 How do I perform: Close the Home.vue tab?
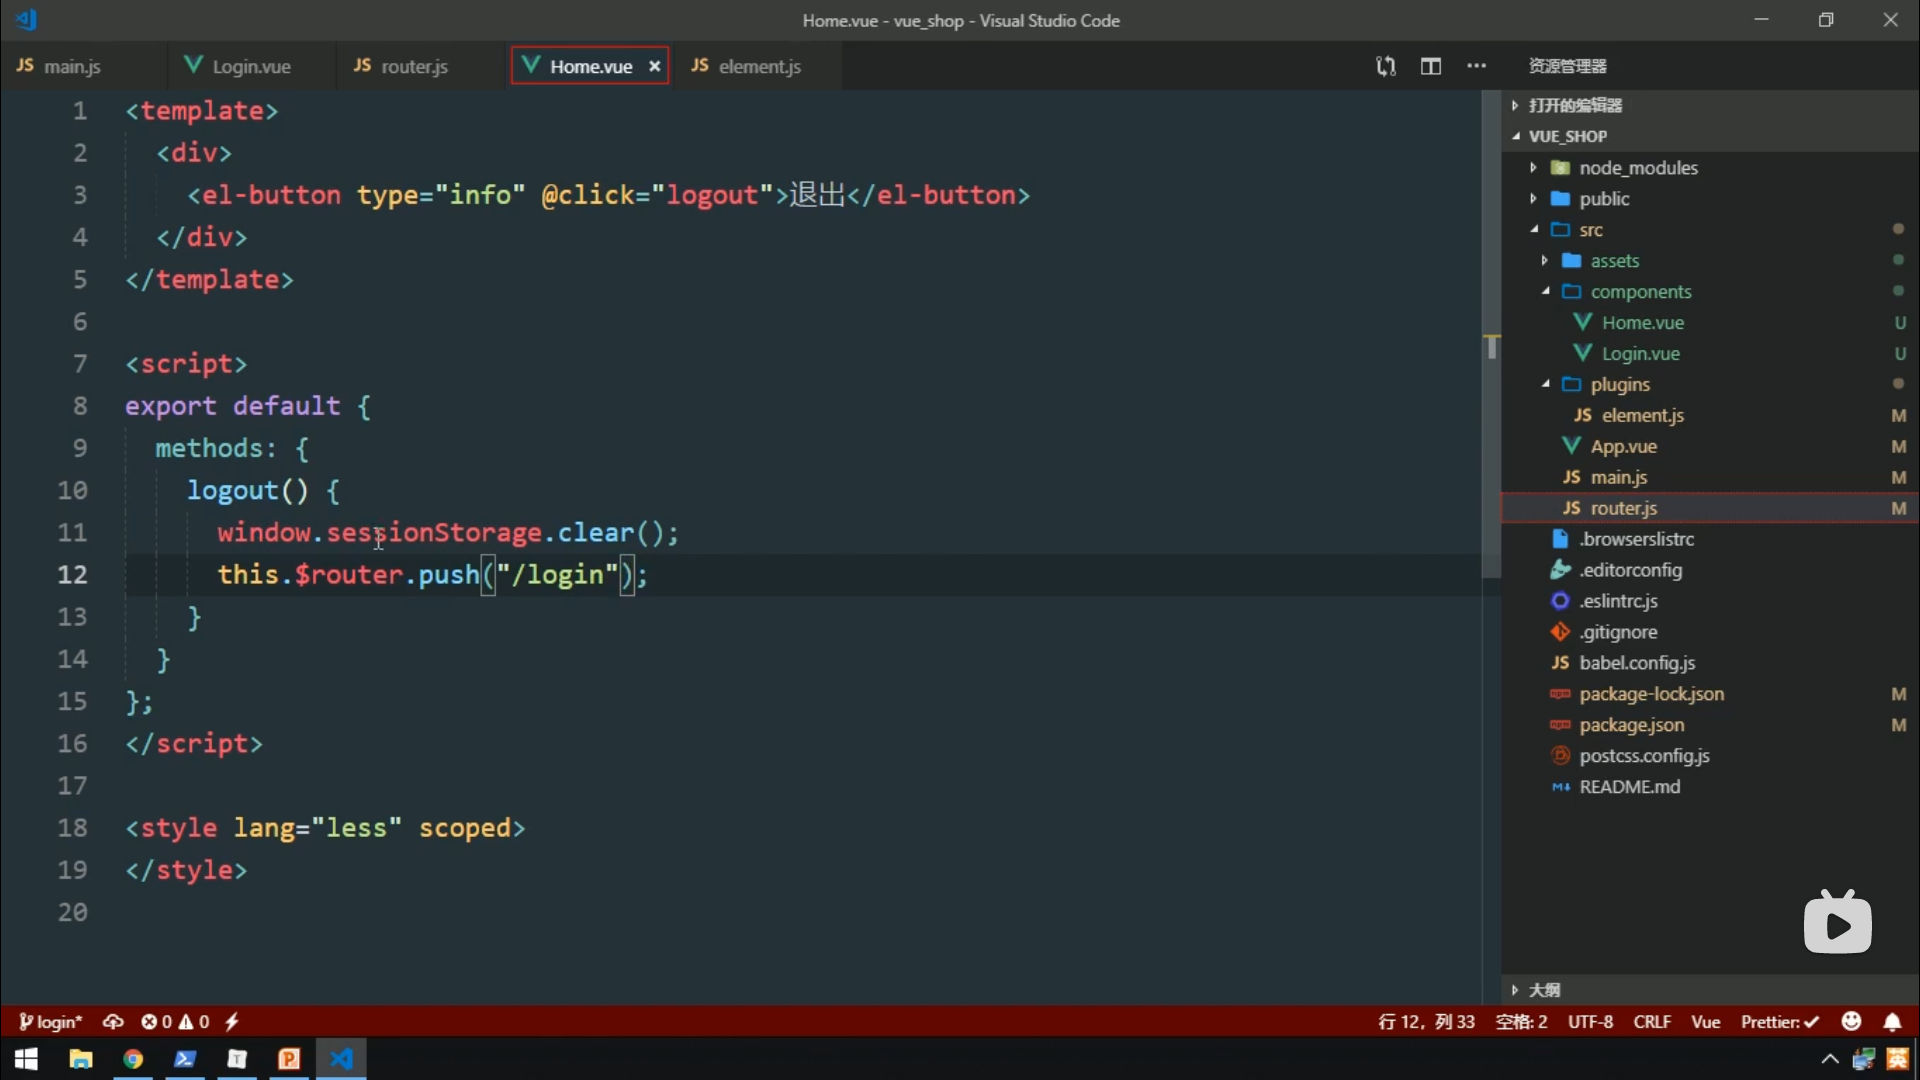point(654,66)
